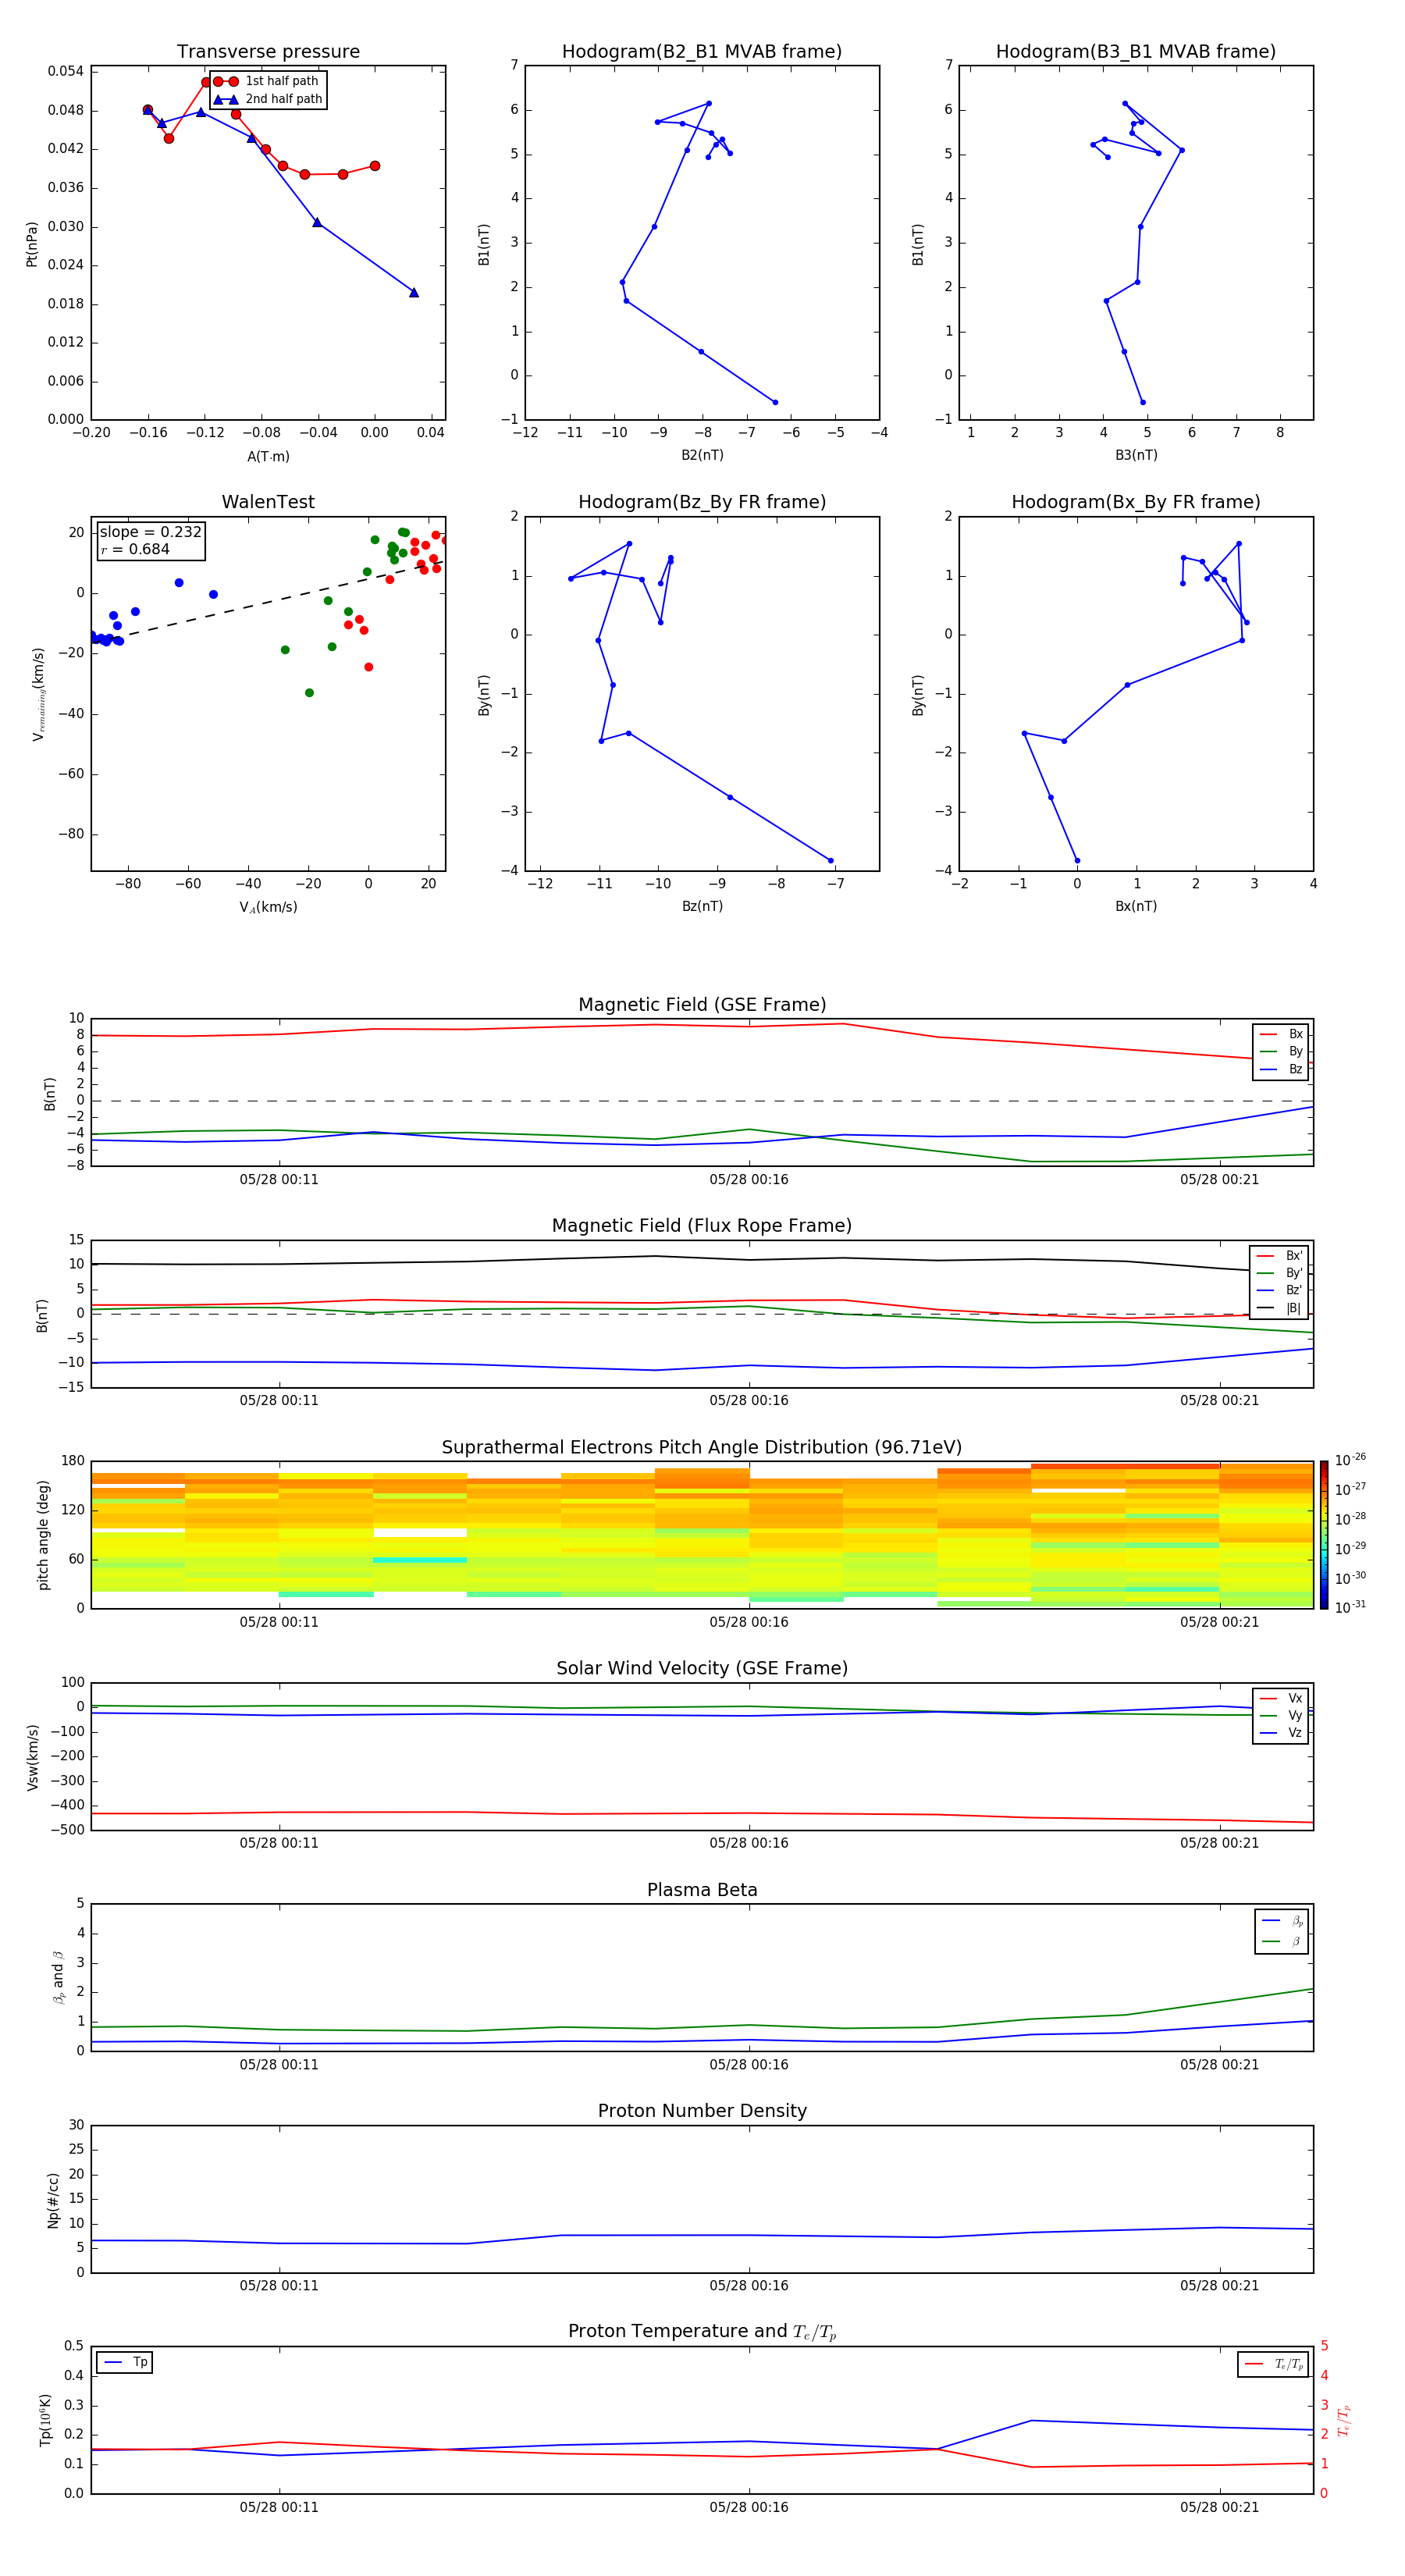Screen dimensions: 1405x2576
Task: Click the 'B3(nT)' x-axis label
Action: (1136, 455)
